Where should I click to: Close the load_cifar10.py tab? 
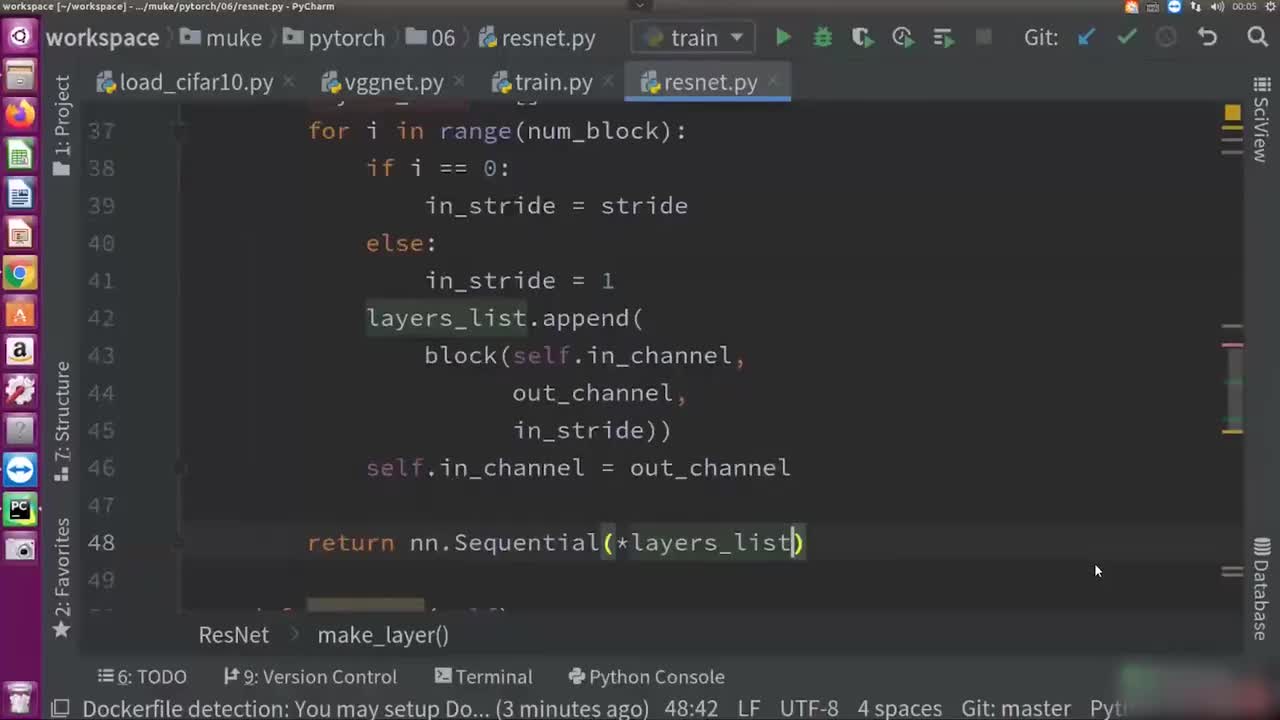click(x=289, y=82)
